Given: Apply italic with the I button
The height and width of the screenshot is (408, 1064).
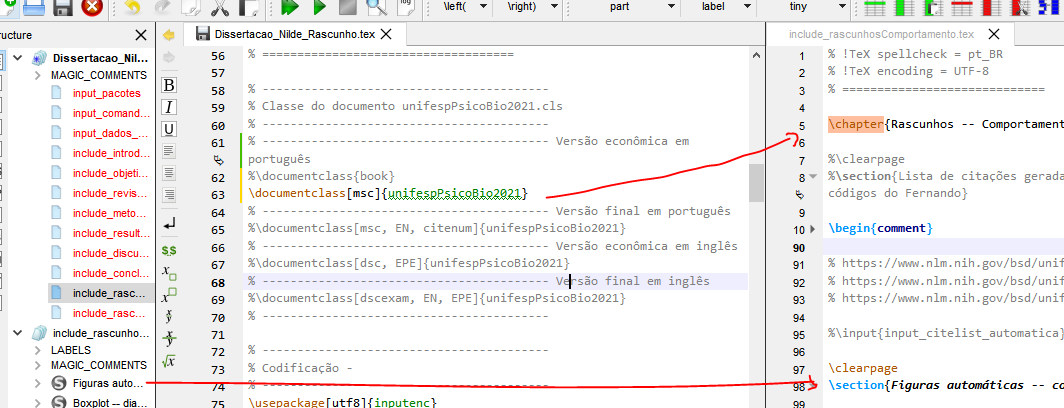Looking at the screenshot, I should coord(169,107).
